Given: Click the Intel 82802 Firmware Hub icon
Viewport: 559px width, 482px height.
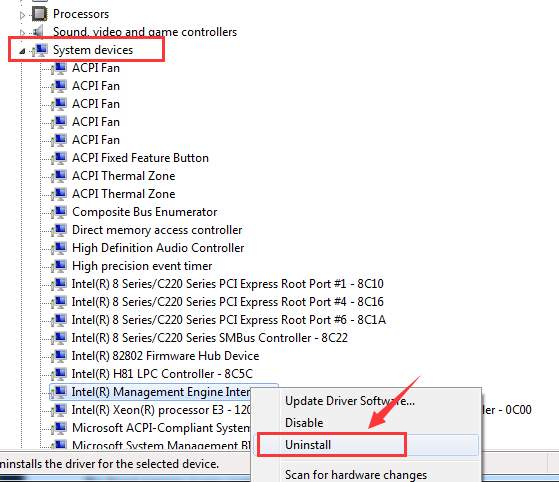Looking at the screenshot, I should pyautogui.click(x=58, y=355).
